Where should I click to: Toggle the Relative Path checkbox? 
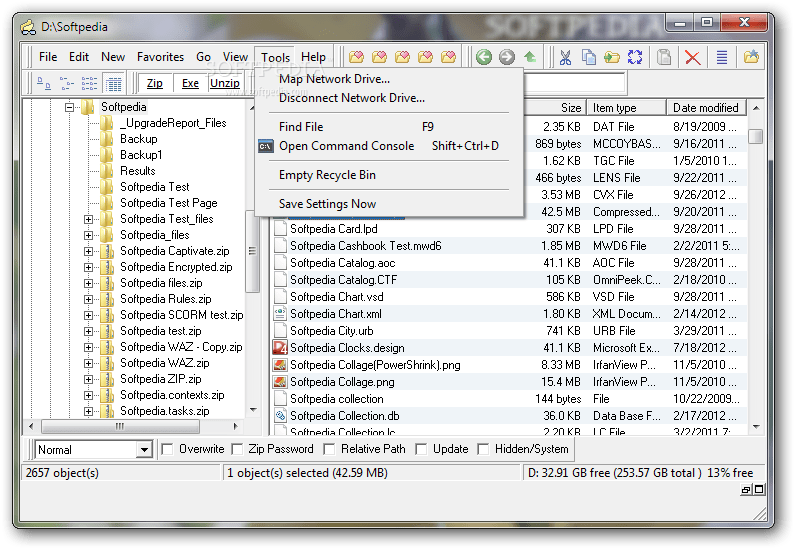pyautogui.click(x=330, y=449)
